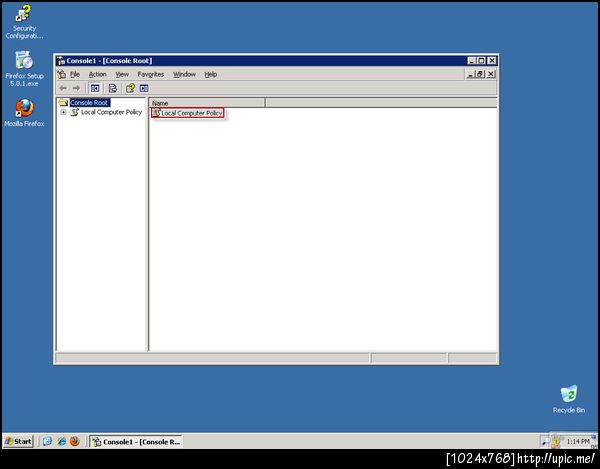Select the Recycle Bin desktop icon
The height and width of the screenshot is (469, 600).
pyautogui.click(x=569, y=399)
